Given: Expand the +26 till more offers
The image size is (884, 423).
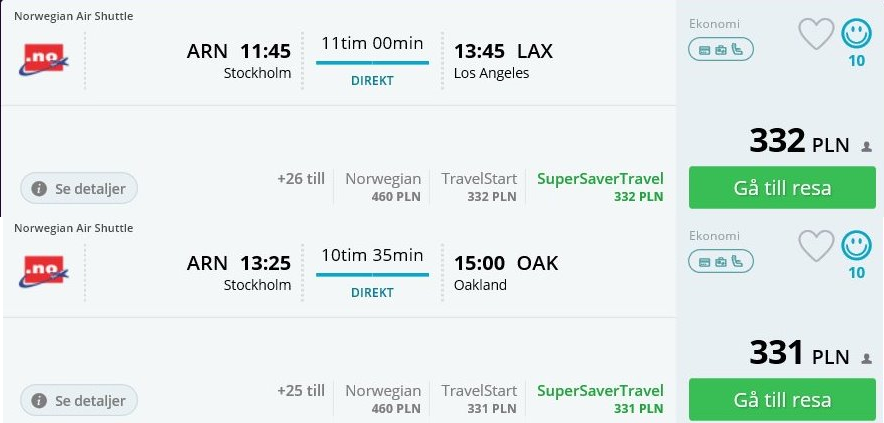Looking at the screenshot, I should pos(301,179).
